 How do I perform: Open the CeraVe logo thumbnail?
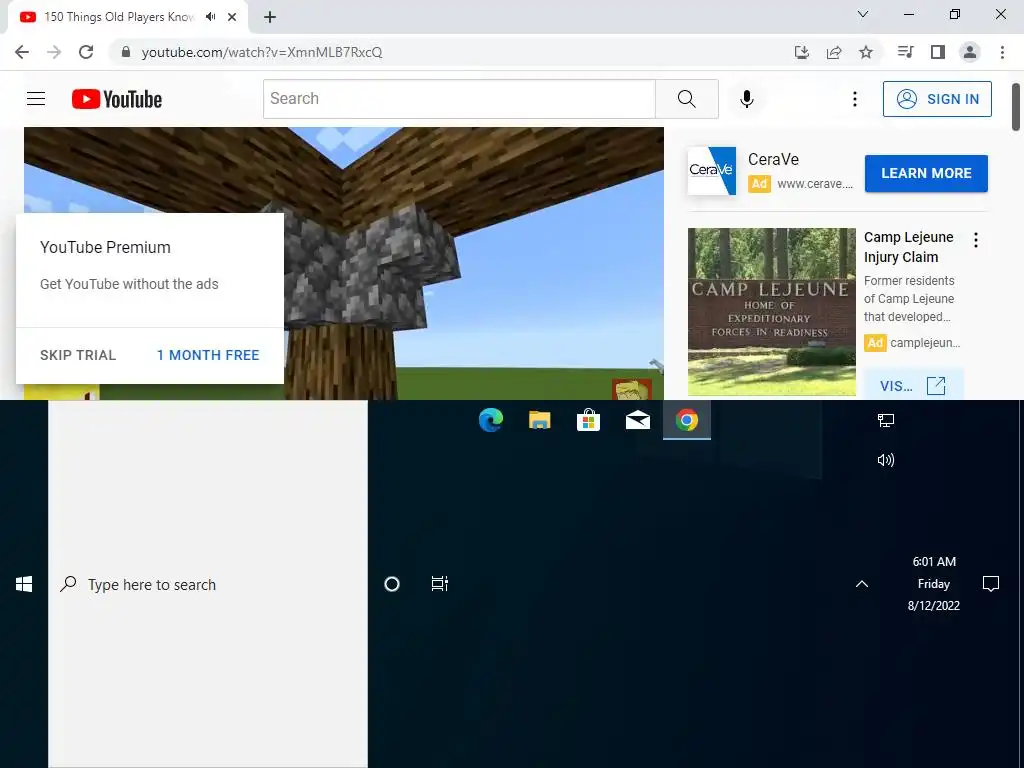[x=712, y=170]
